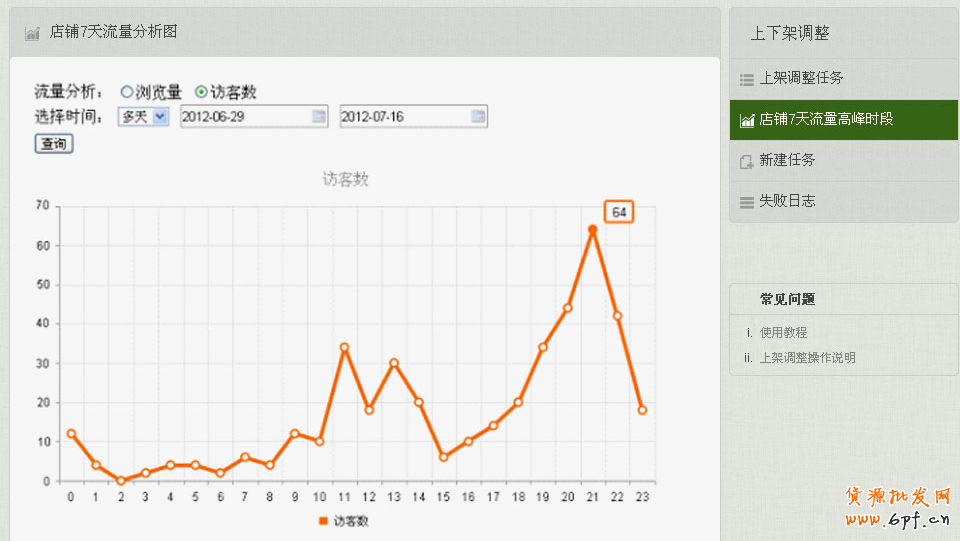Click the log icon next to 失败日志
This screenshot has width=960, height=541.
[746, 202]
